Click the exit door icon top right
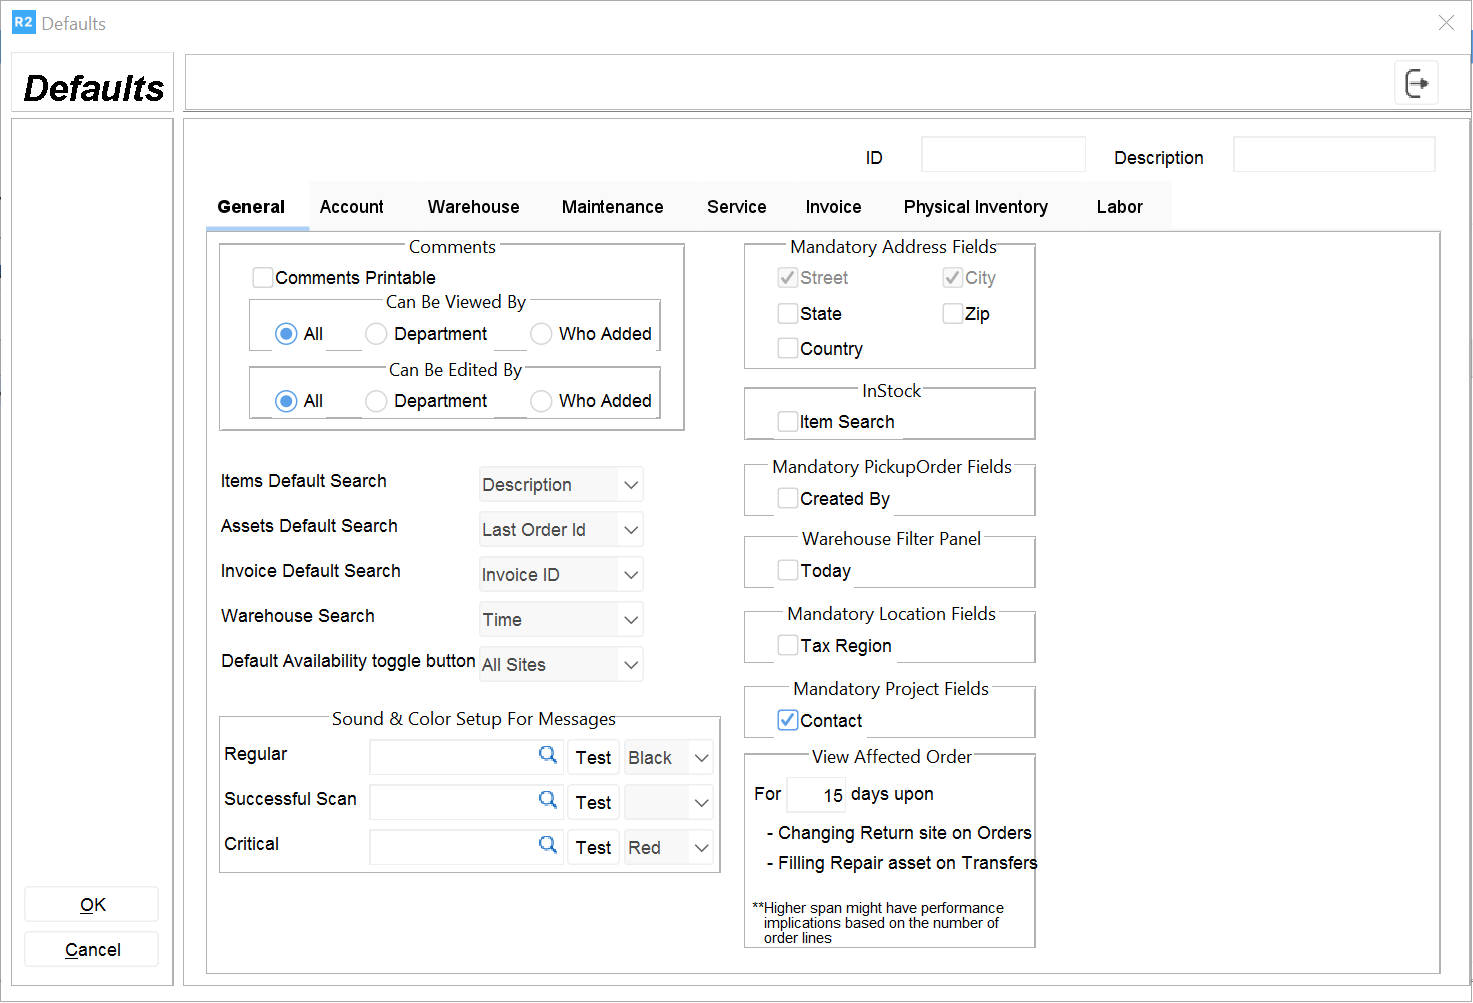Screen dimensions: 1473x1003 point(1416,83)
